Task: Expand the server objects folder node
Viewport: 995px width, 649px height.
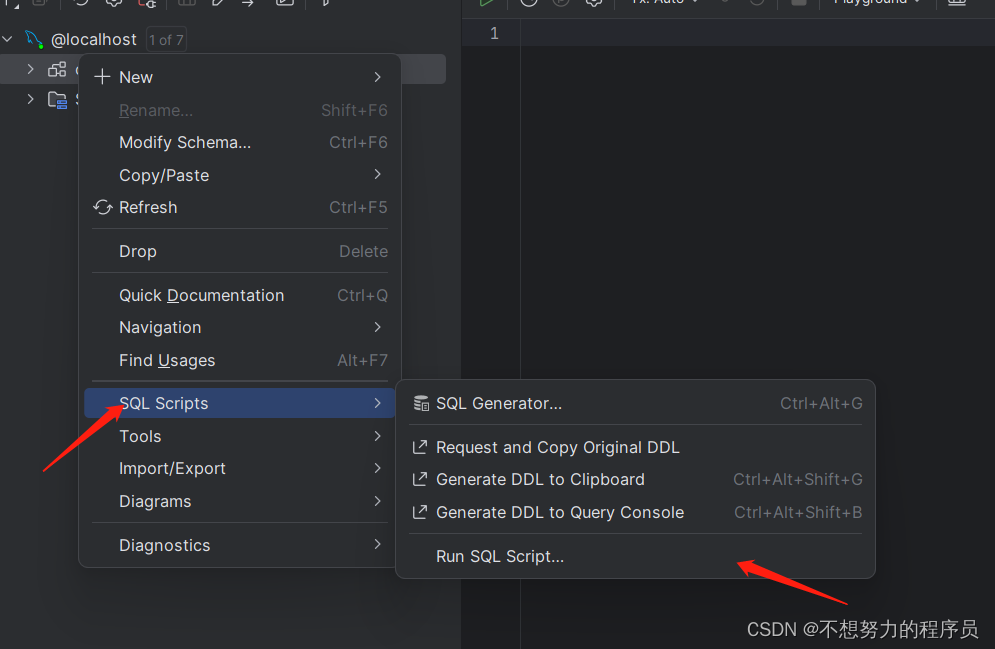Action: tap(30, 100)
